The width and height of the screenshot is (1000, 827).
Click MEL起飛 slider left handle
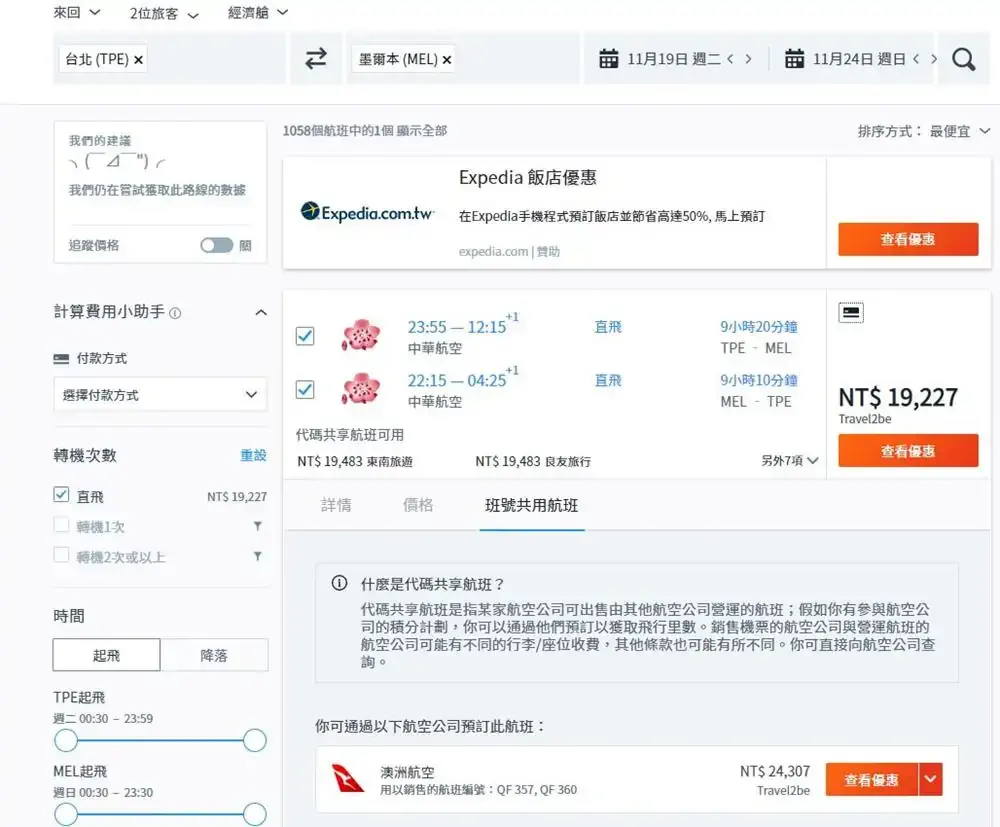click(66, 814)
